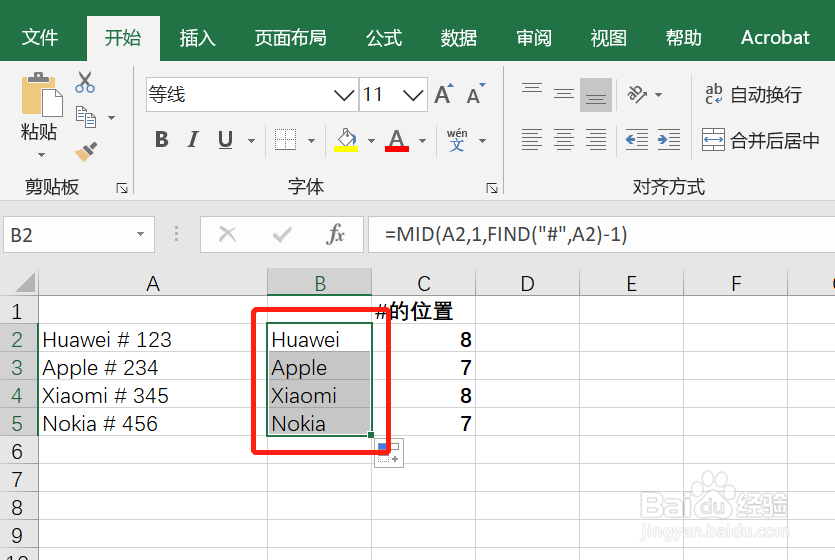Apply red font color
This screenshot has height=560, width=835.
coord(397,140)
